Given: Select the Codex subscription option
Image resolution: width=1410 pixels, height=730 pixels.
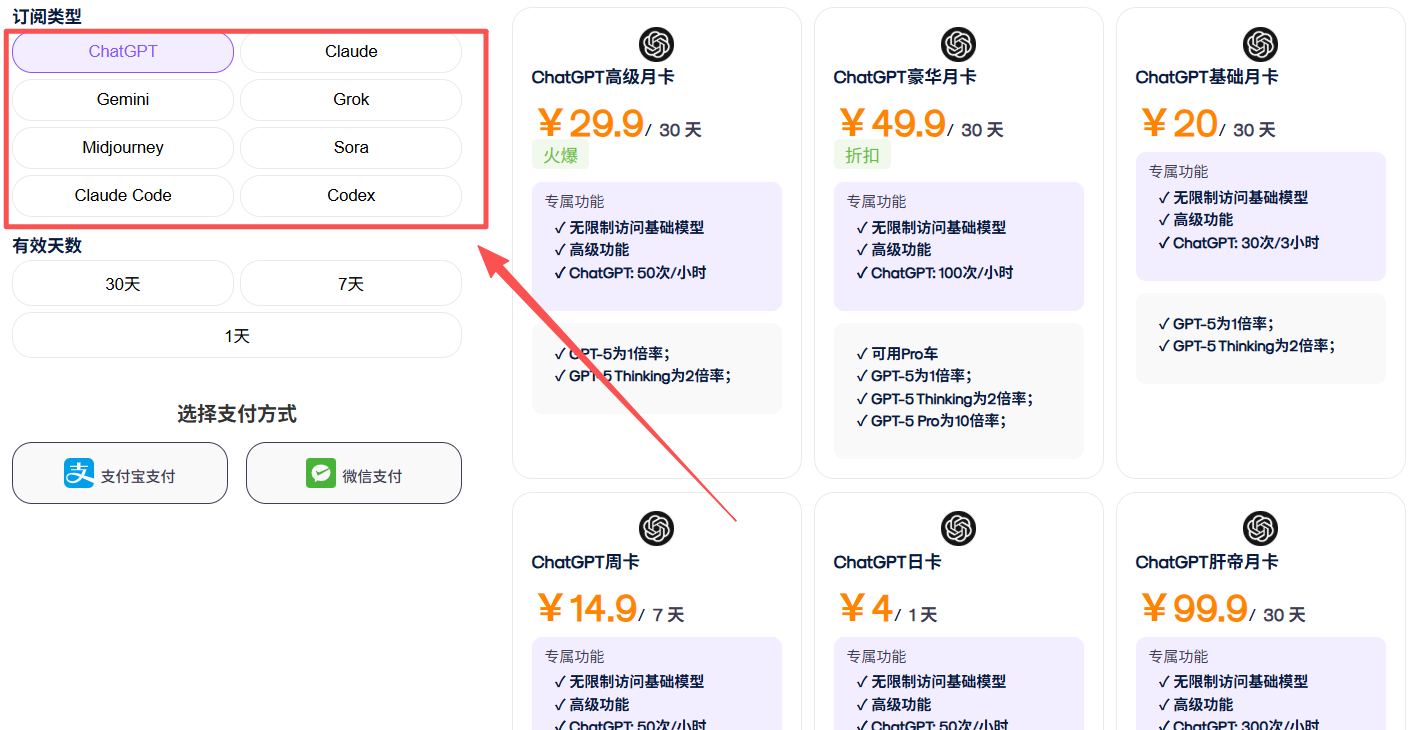Looking at the screenshot, I should tap(351, 196).
